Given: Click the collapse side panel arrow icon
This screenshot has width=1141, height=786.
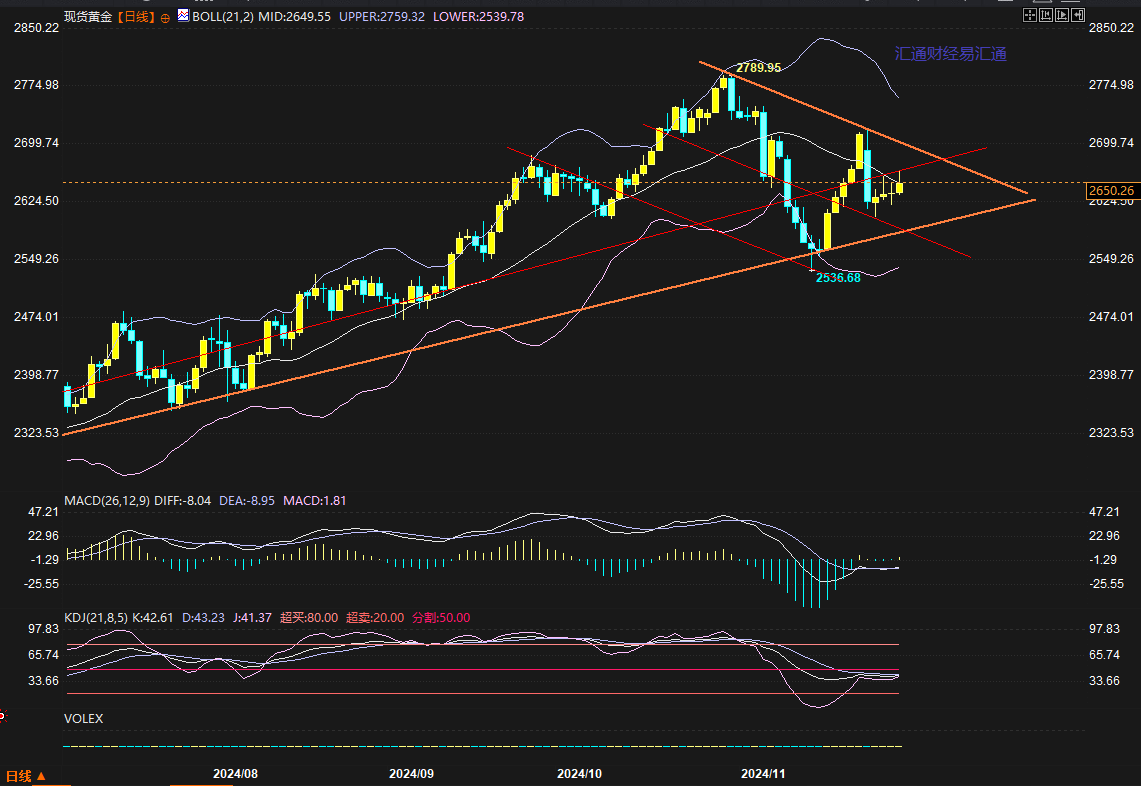Looking at the screenshot, I should click(x=1078, y=15).
